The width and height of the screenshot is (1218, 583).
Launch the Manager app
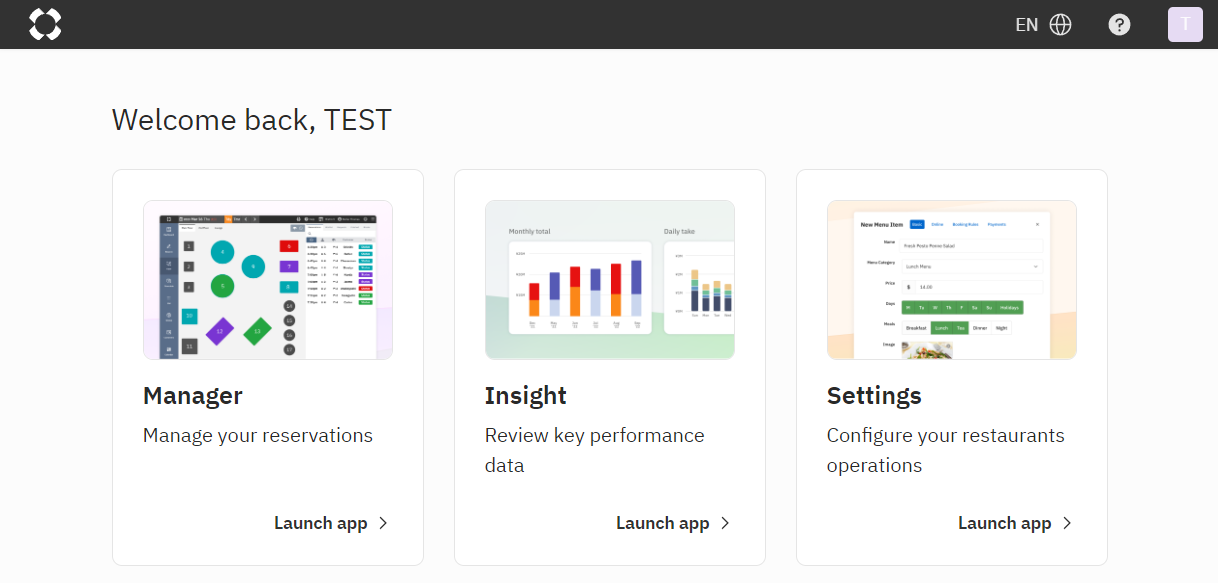(x=321, y=523)
